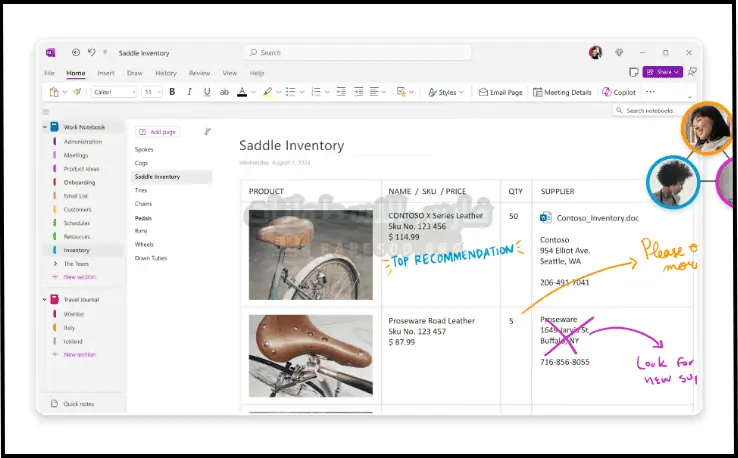Click the Back navigation arrow icon

[76, 52]
